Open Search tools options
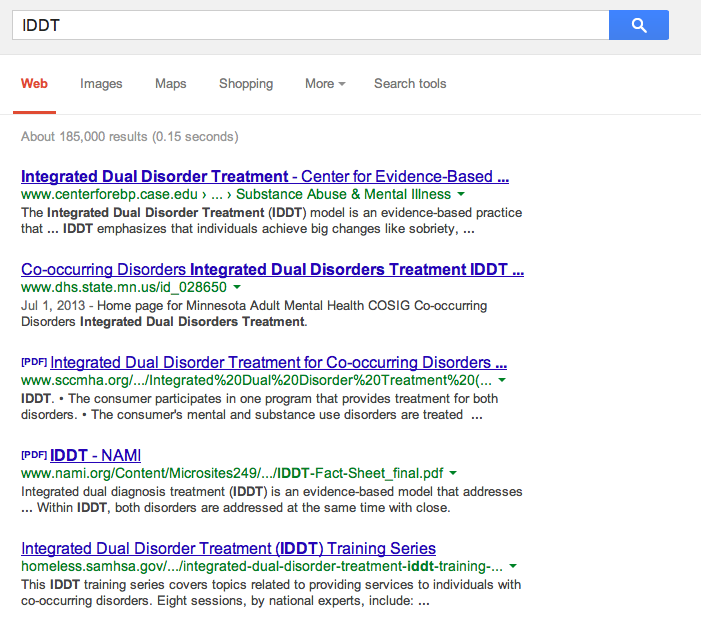The width and height of the screenshot is (701, 619). [x=410, y=84]
